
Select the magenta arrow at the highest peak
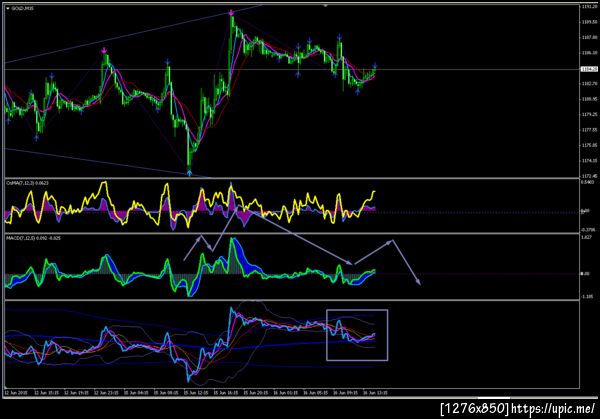[232, 13]
